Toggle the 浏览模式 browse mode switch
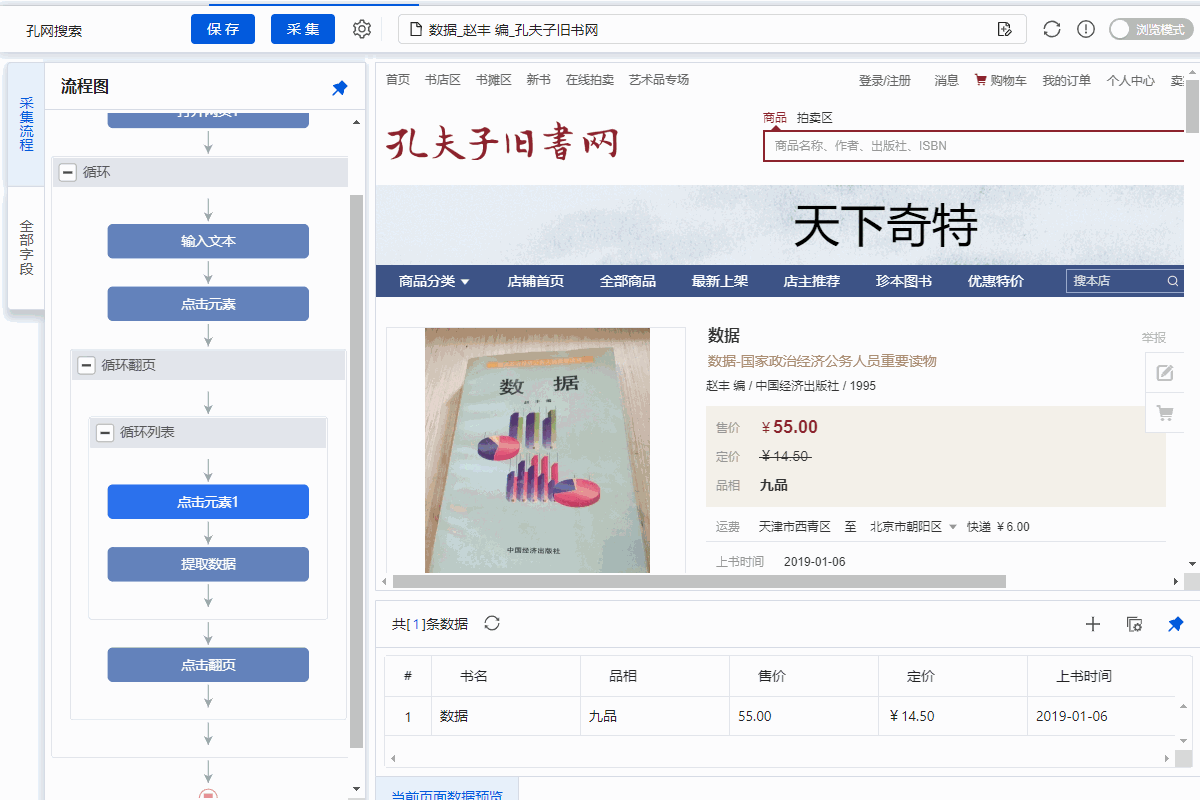Viewport: 1200px width, 800px height. coord(1151,29)
